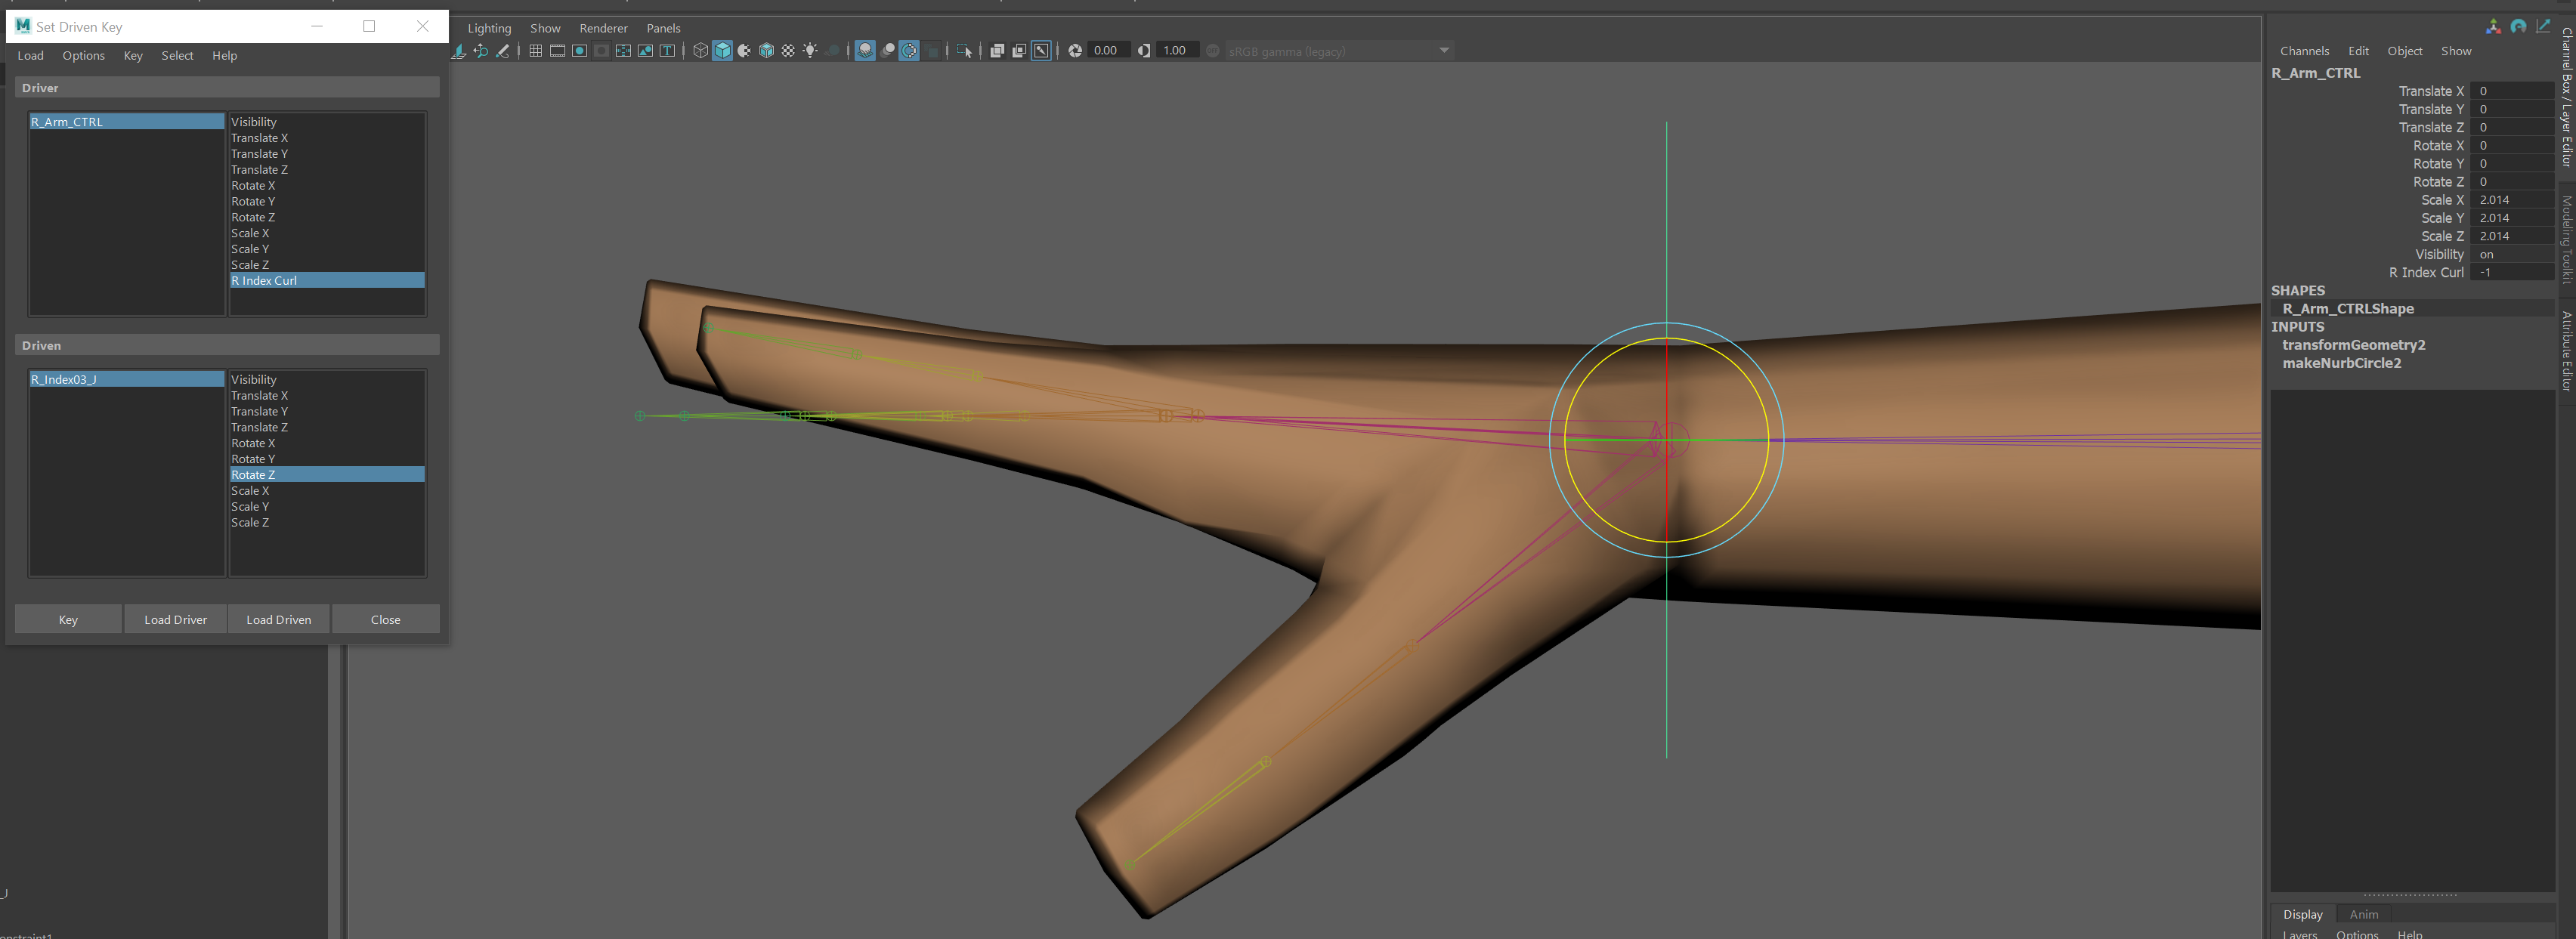Open Channels menu in Channel Box
Screen dimensions: 2576x939
click(2304, 51)
